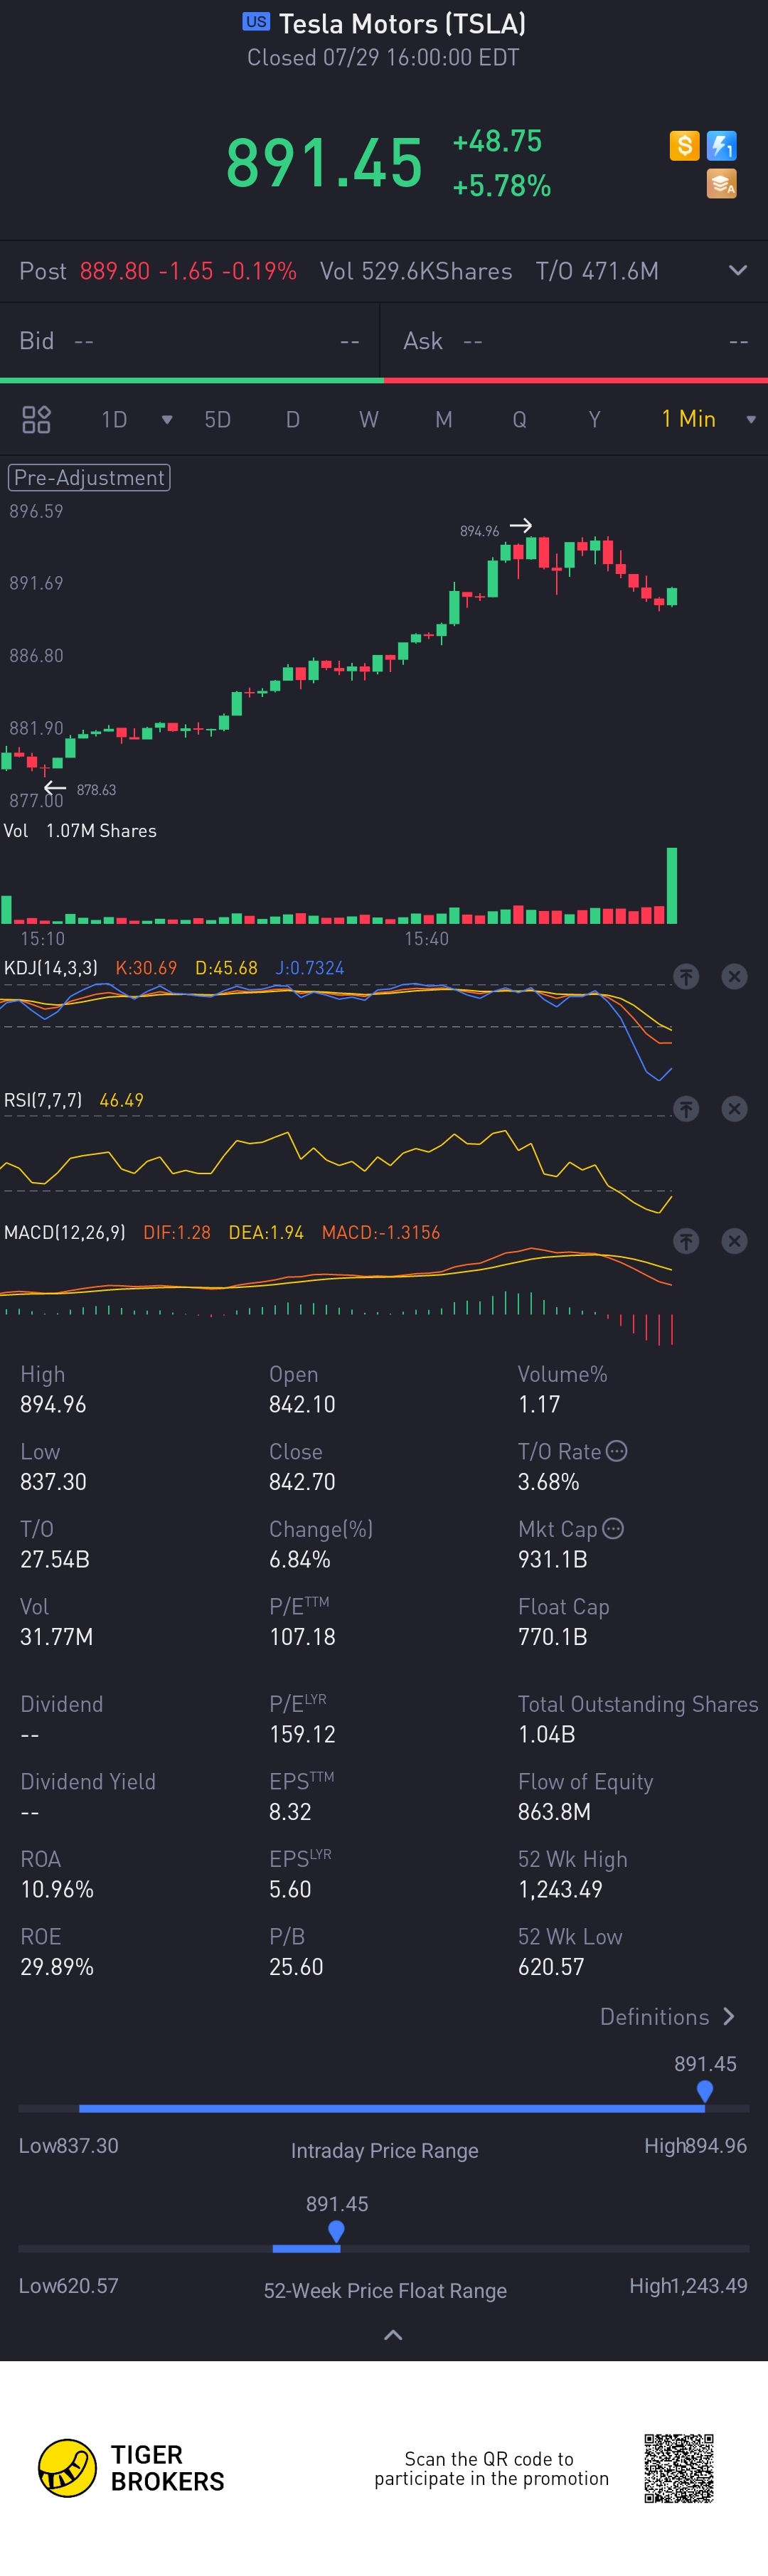Pin the RSI indicator to top
Viewport: 768px width, 2576px height.
[x=686, y=1108]
